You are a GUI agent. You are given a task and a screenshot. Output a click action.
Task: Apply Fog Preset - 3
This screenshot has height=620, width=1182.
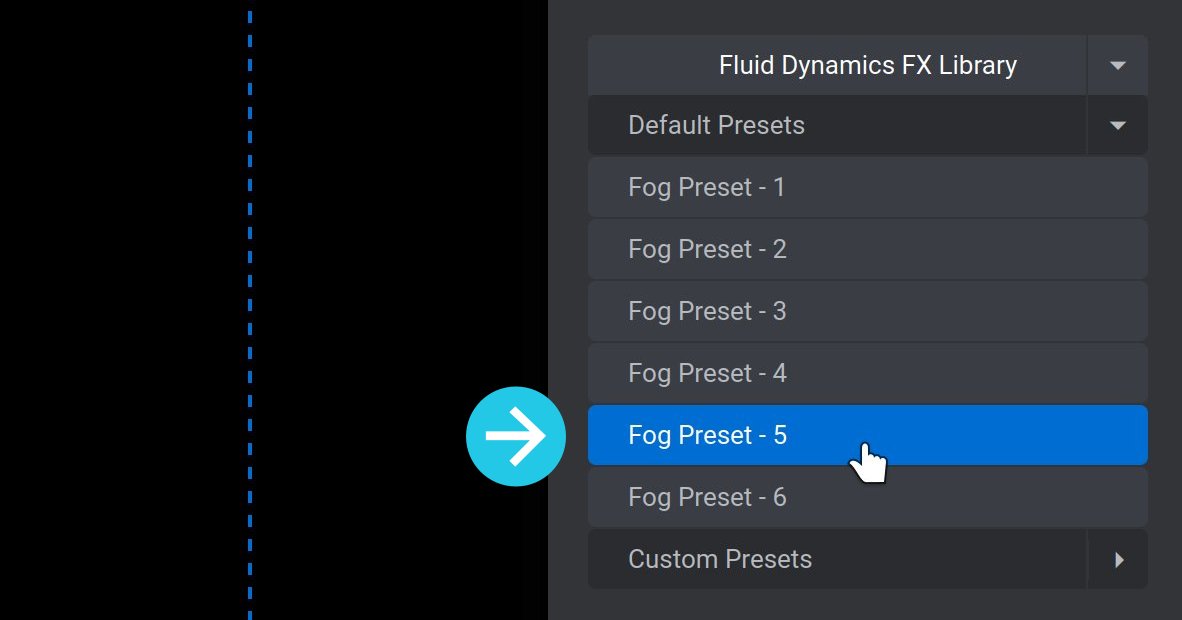coord(868,311)
